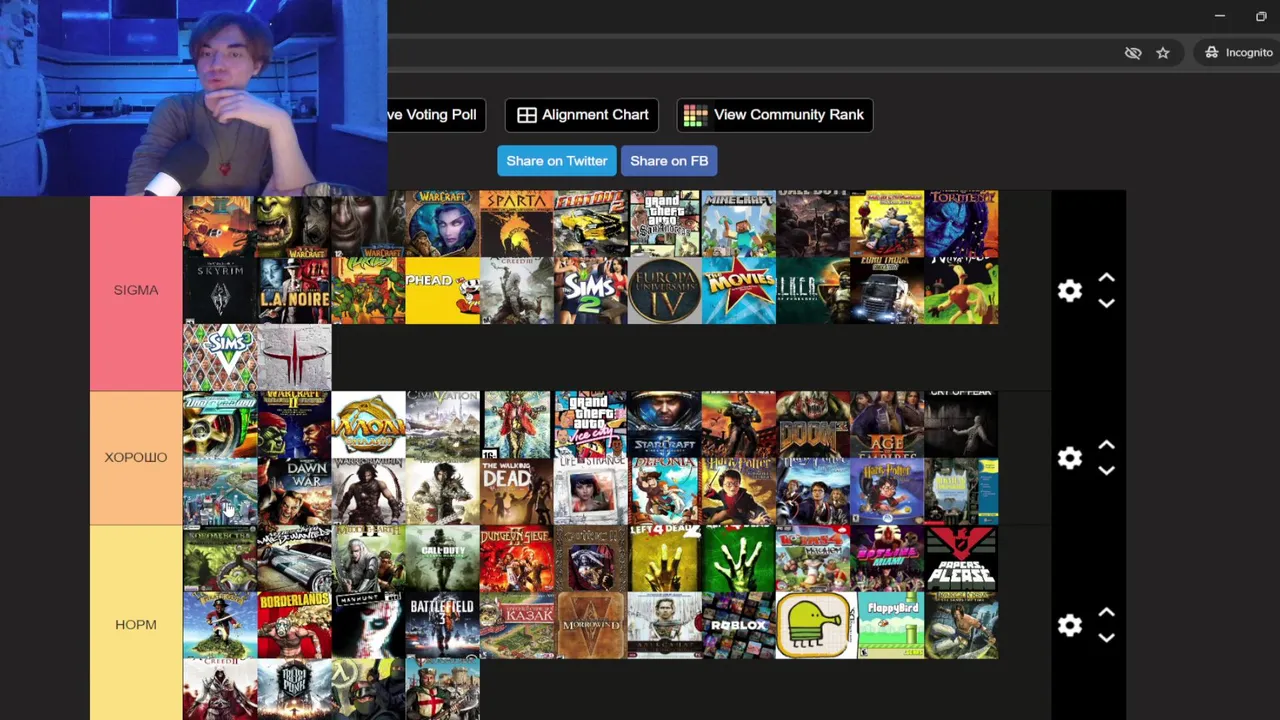The width and height of the screenshot is (1280, 720).
Task: Move SIGMA tier row down
Action: [1106, 303]
